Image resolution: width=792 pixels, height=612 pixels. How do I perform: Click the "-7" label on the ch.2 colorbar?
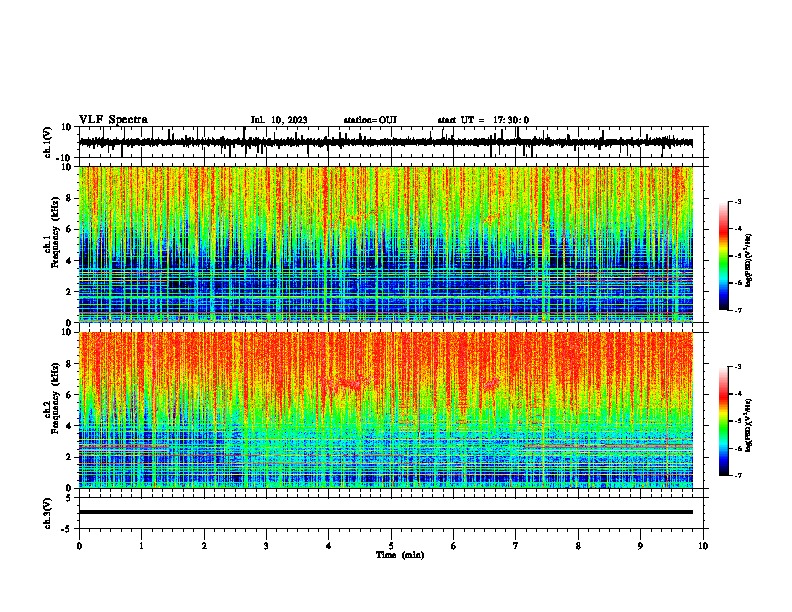click(x=738, y=476)
